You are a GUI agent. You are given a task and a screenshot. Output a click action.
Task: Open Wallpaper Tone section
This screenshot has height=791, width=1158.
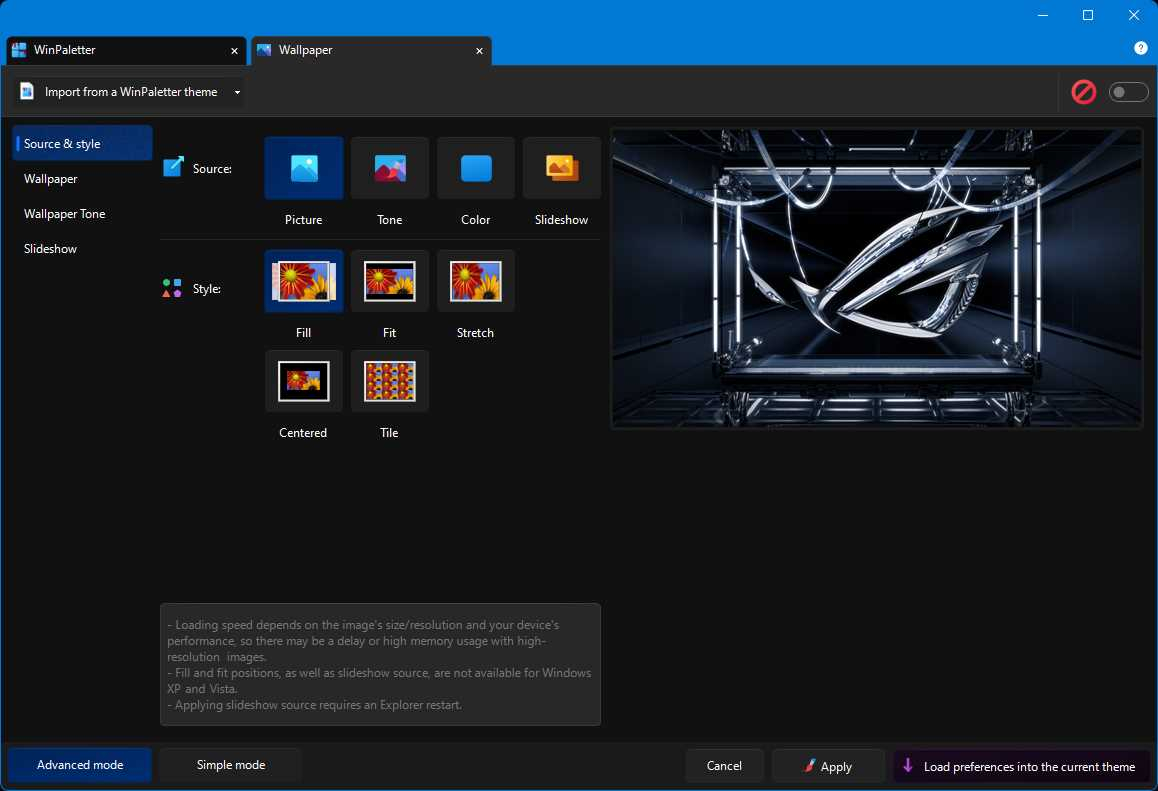82,213
